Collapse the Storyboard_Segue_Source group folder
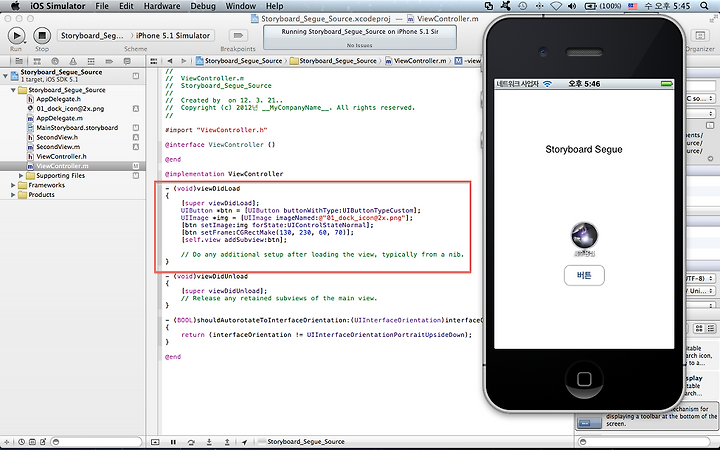 13,90
